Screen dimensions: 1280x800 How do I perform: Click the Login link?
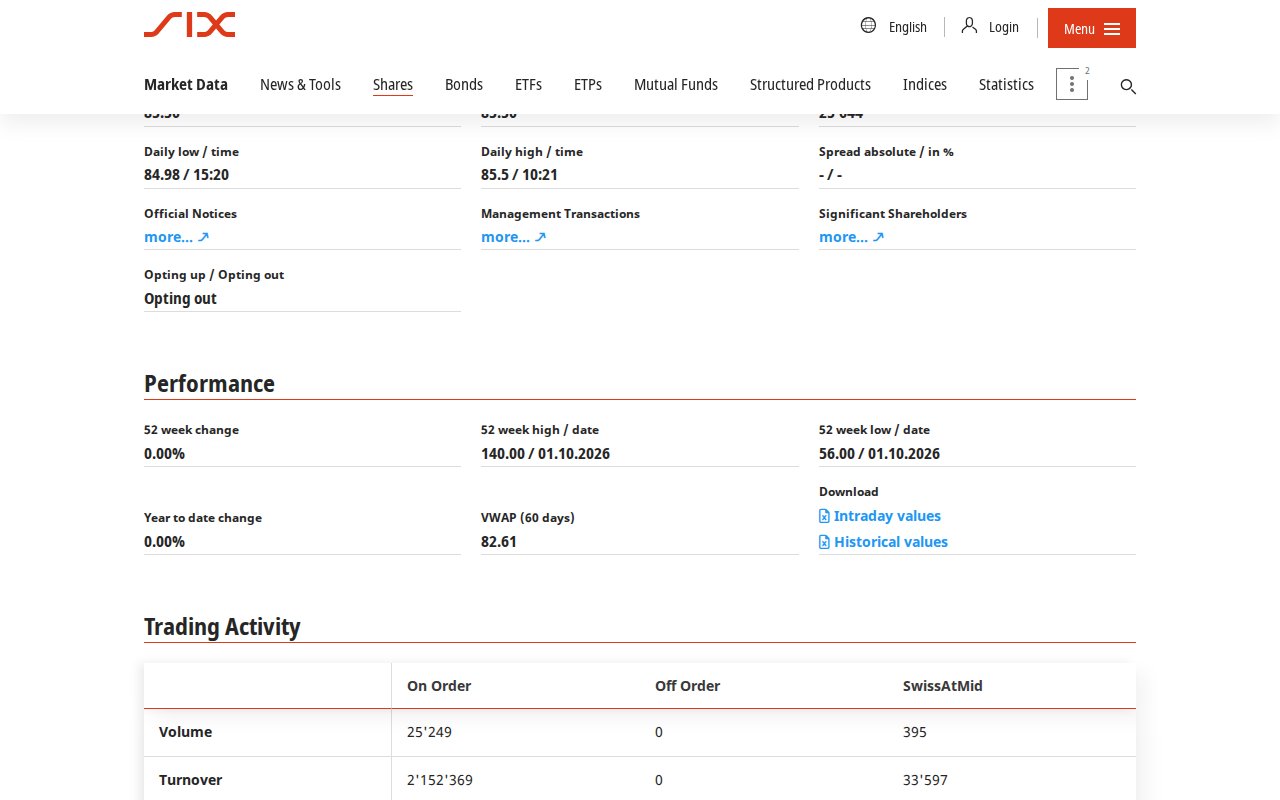coord(1004,27)
